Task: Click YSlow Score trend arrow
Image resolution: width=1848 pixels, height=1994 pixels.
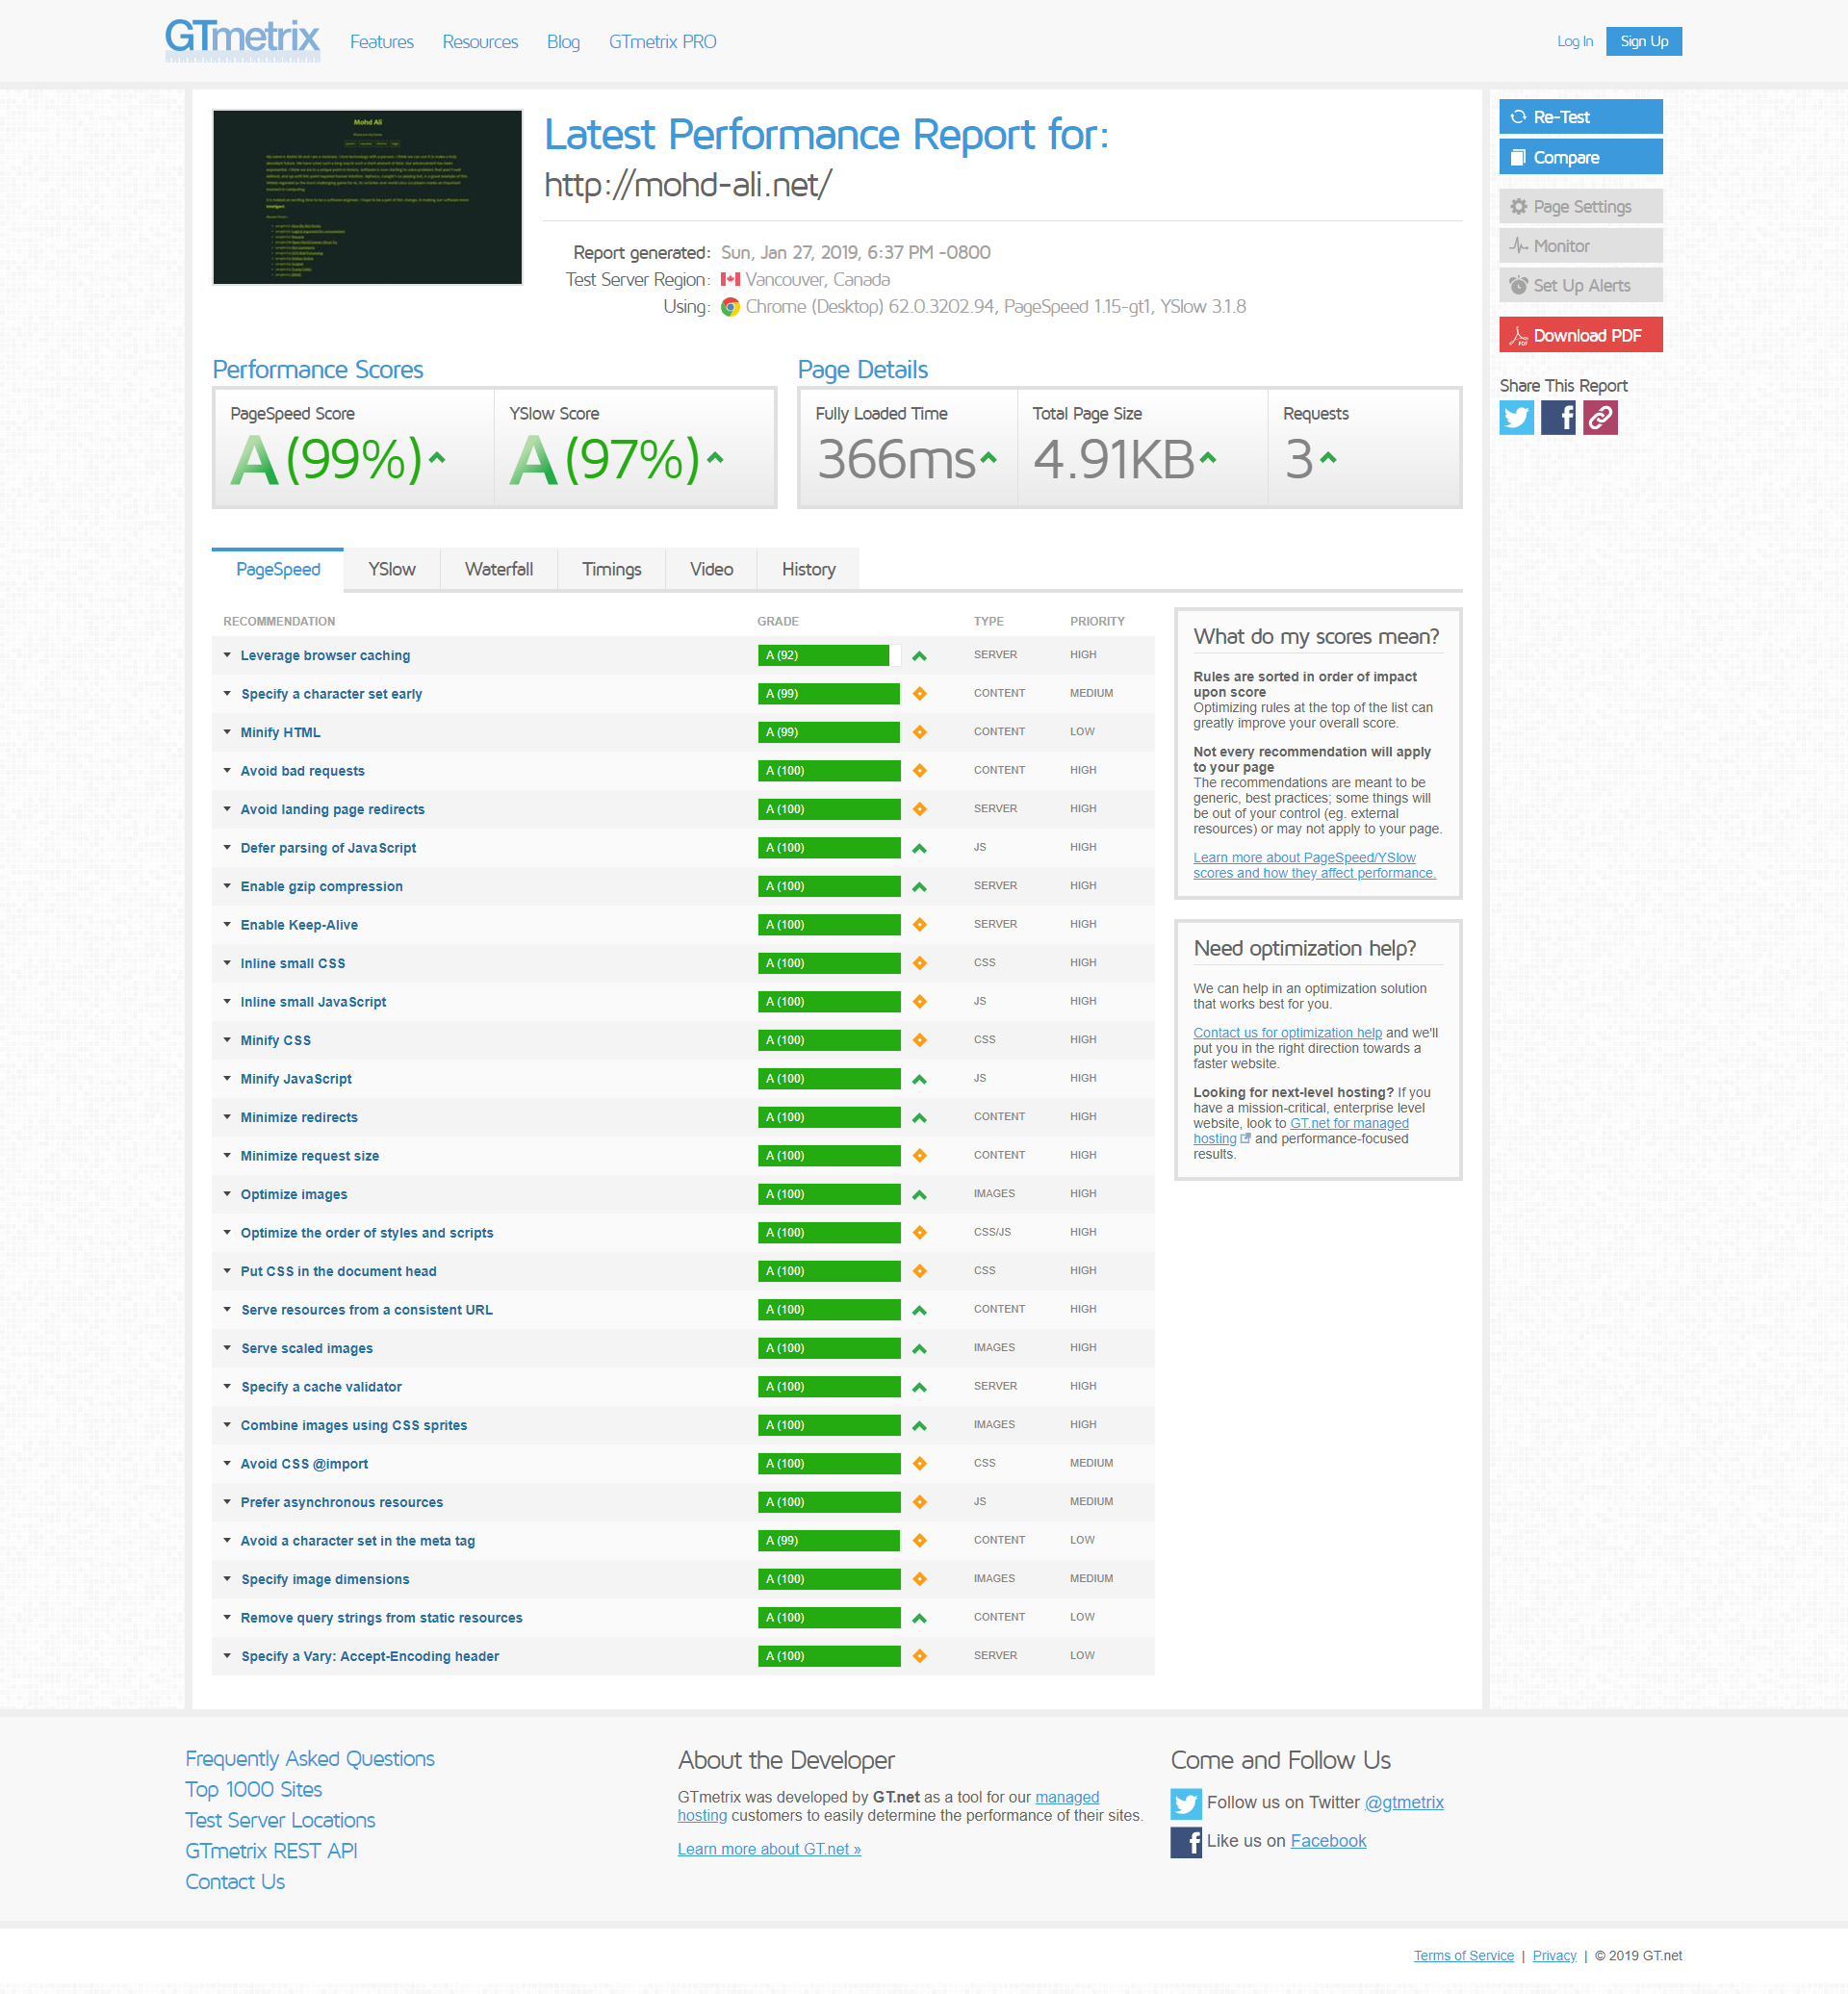Action: click(715, 458)
